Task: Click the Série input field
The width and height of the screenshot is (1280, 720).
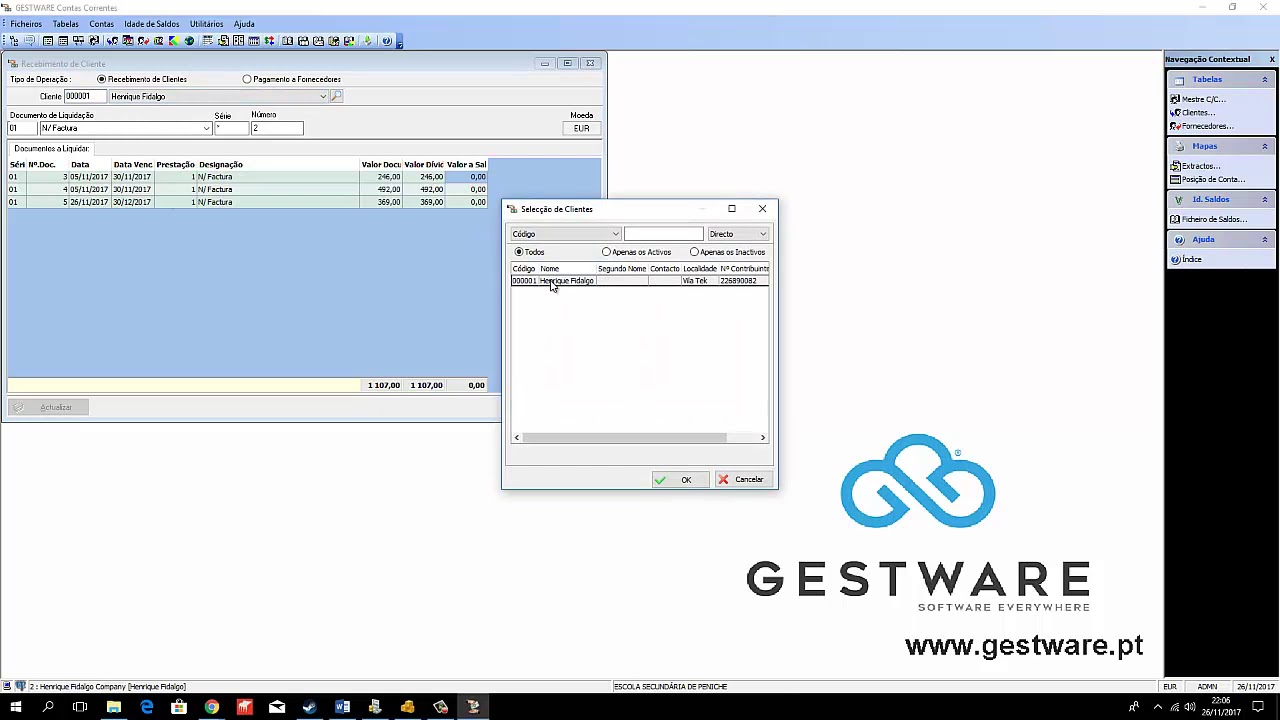Action: 231,128
